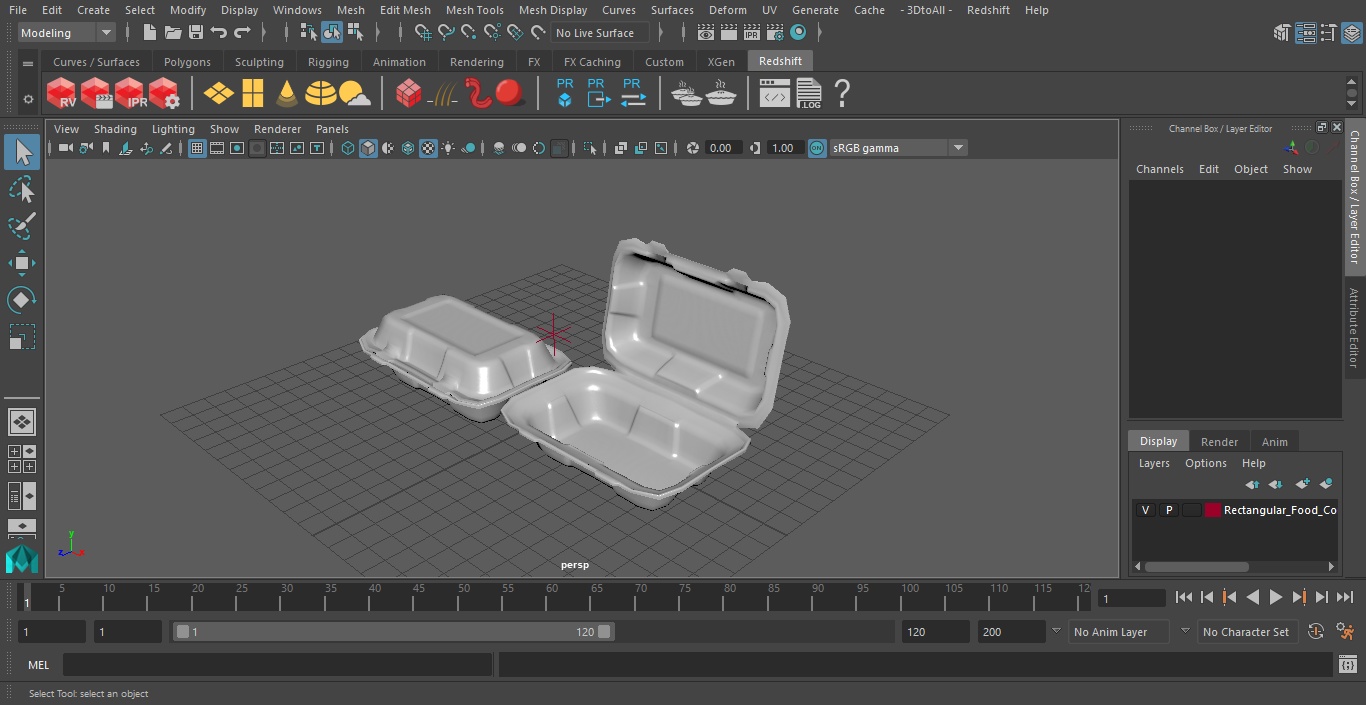The width and height of the screenshot is (1366, 705).
Task: Toggle the loop playback icon
Action: click(x=1316, y=631)
